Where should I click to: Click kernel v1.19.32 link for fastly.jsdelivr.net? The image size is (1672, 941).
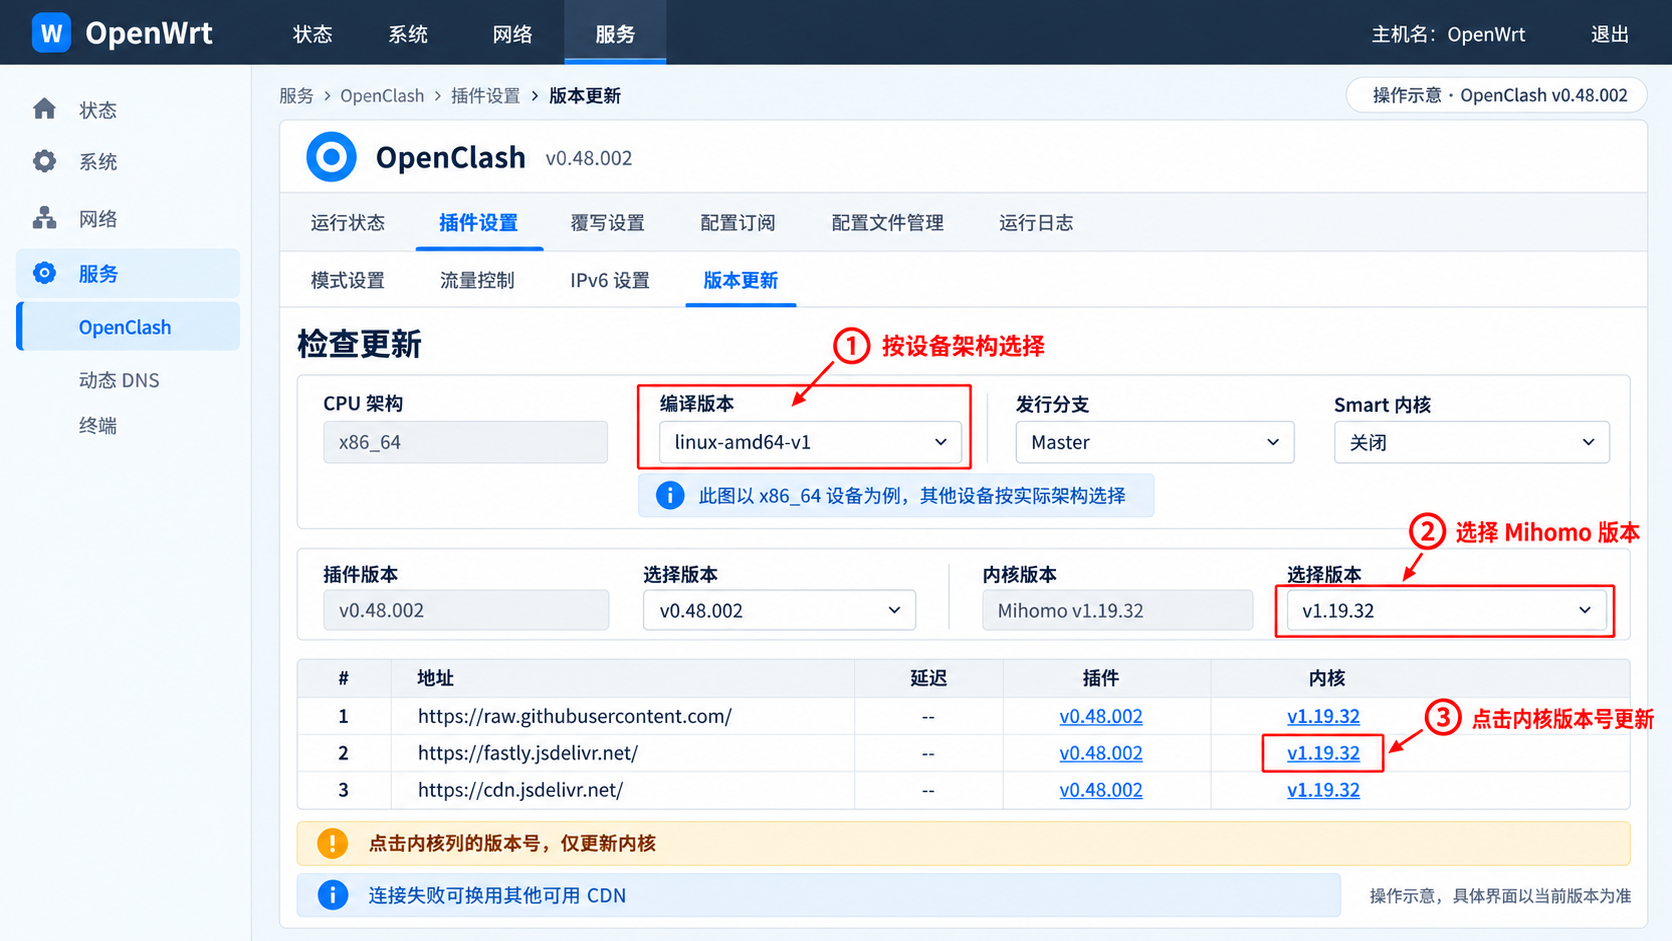1323,753
